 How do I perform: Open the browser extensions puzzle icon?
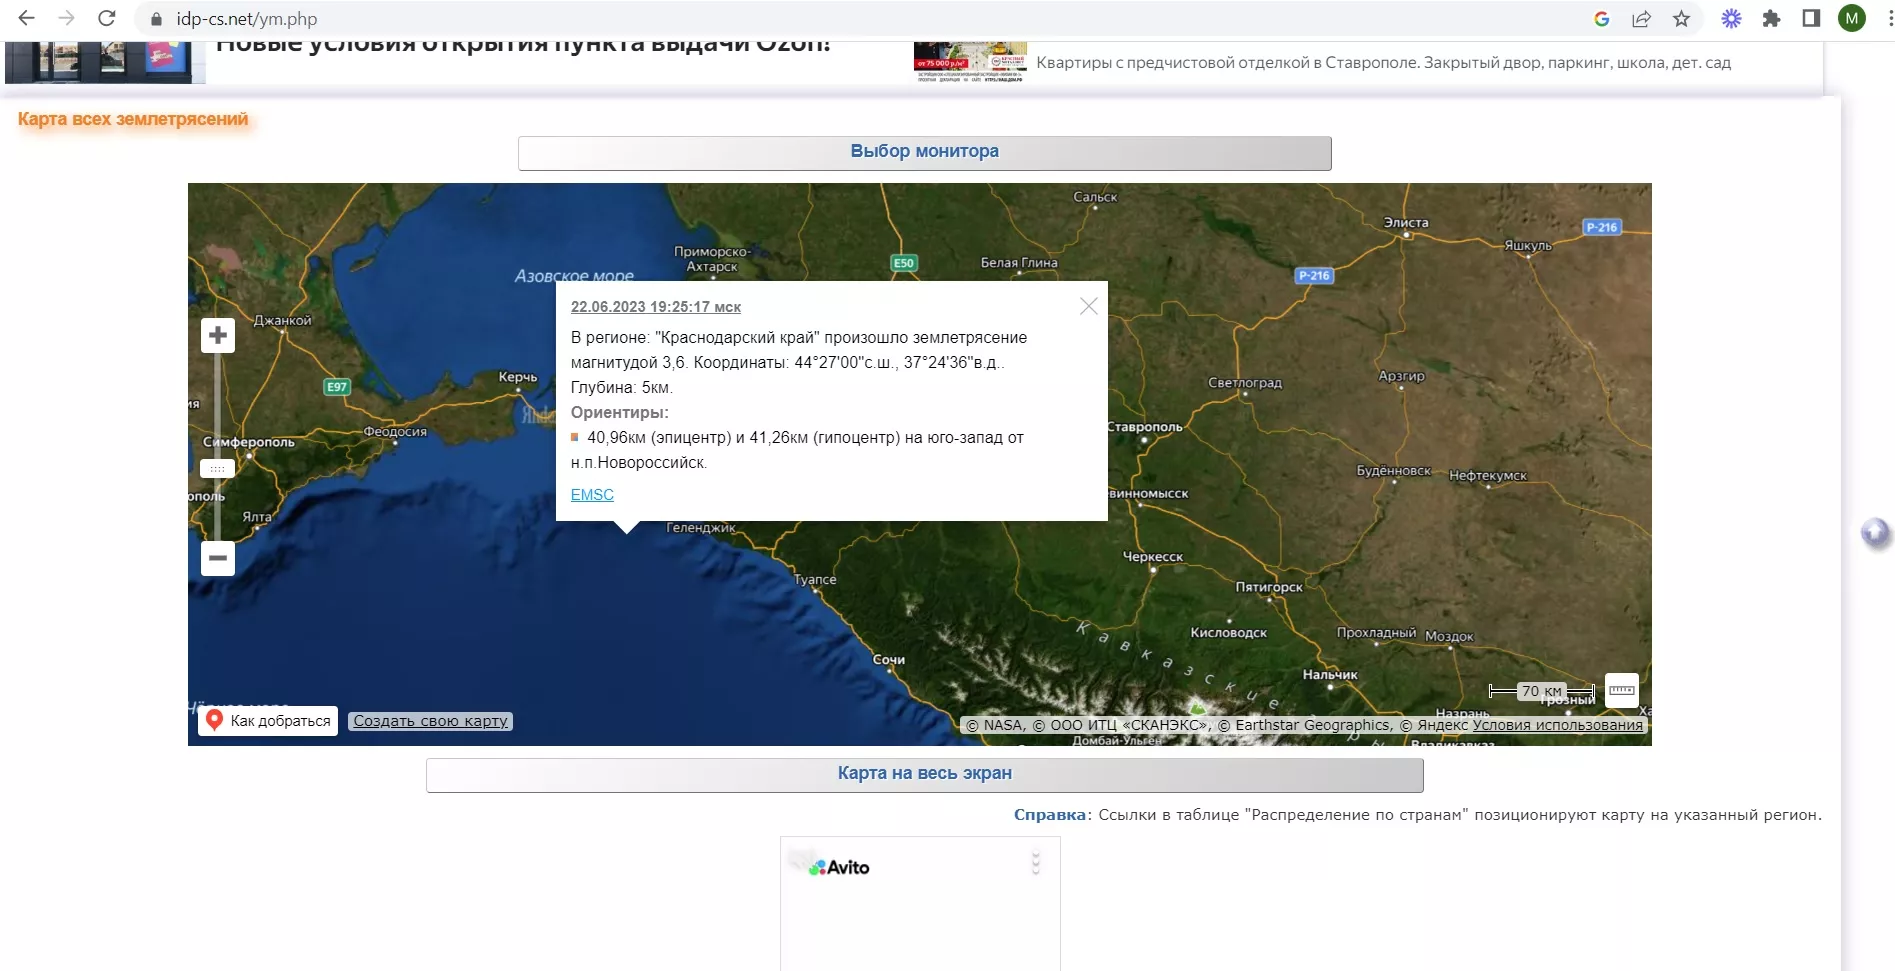[x=1771, y=19]
